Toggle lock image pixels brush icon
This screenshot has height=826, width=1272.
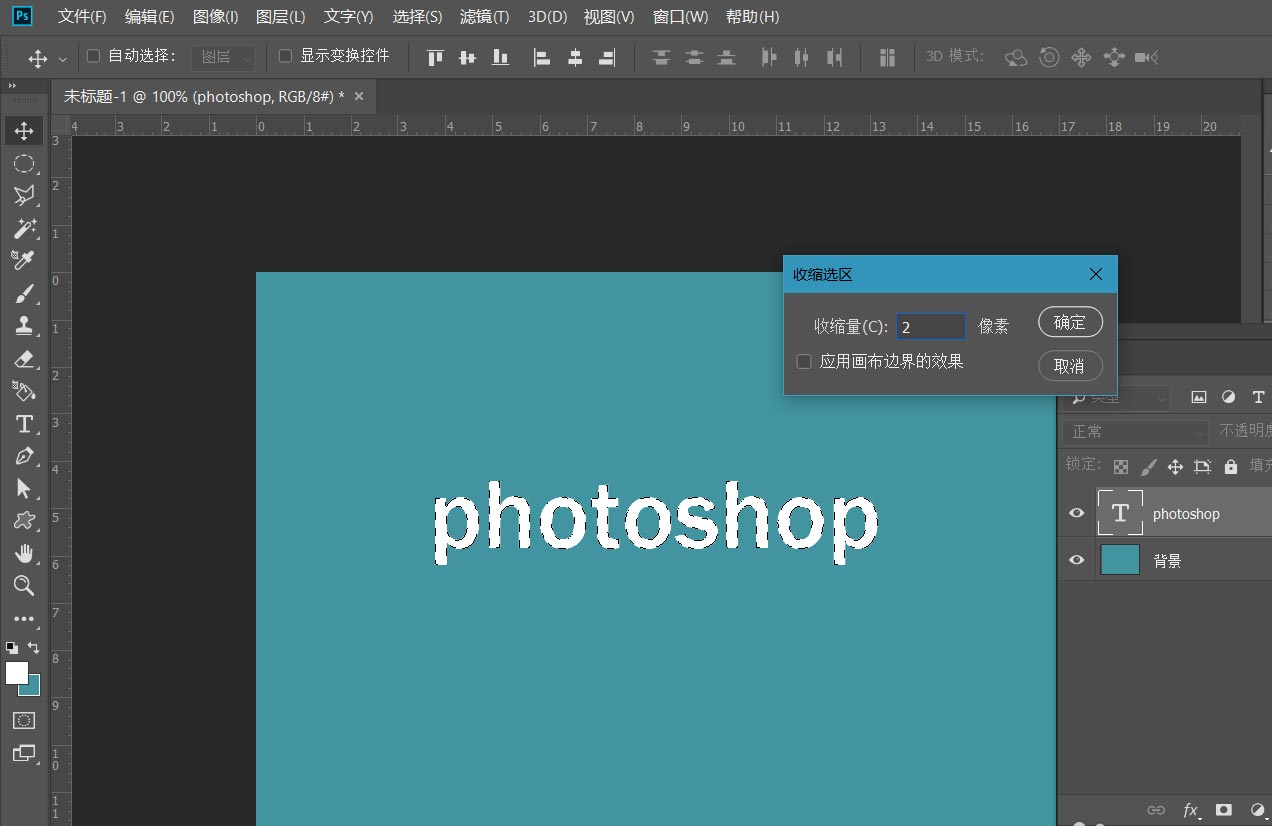point(1149,466)
